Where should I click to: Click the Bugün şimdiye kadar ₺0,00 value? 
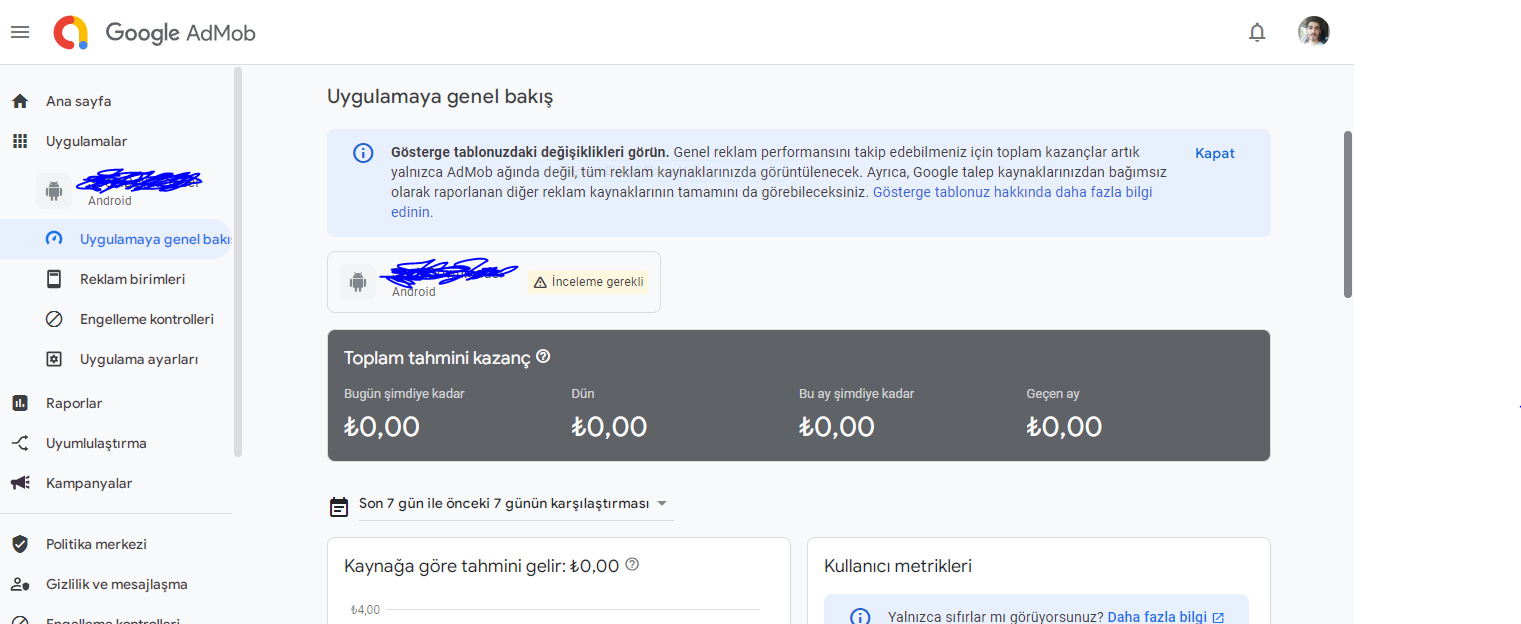[382, 427]
